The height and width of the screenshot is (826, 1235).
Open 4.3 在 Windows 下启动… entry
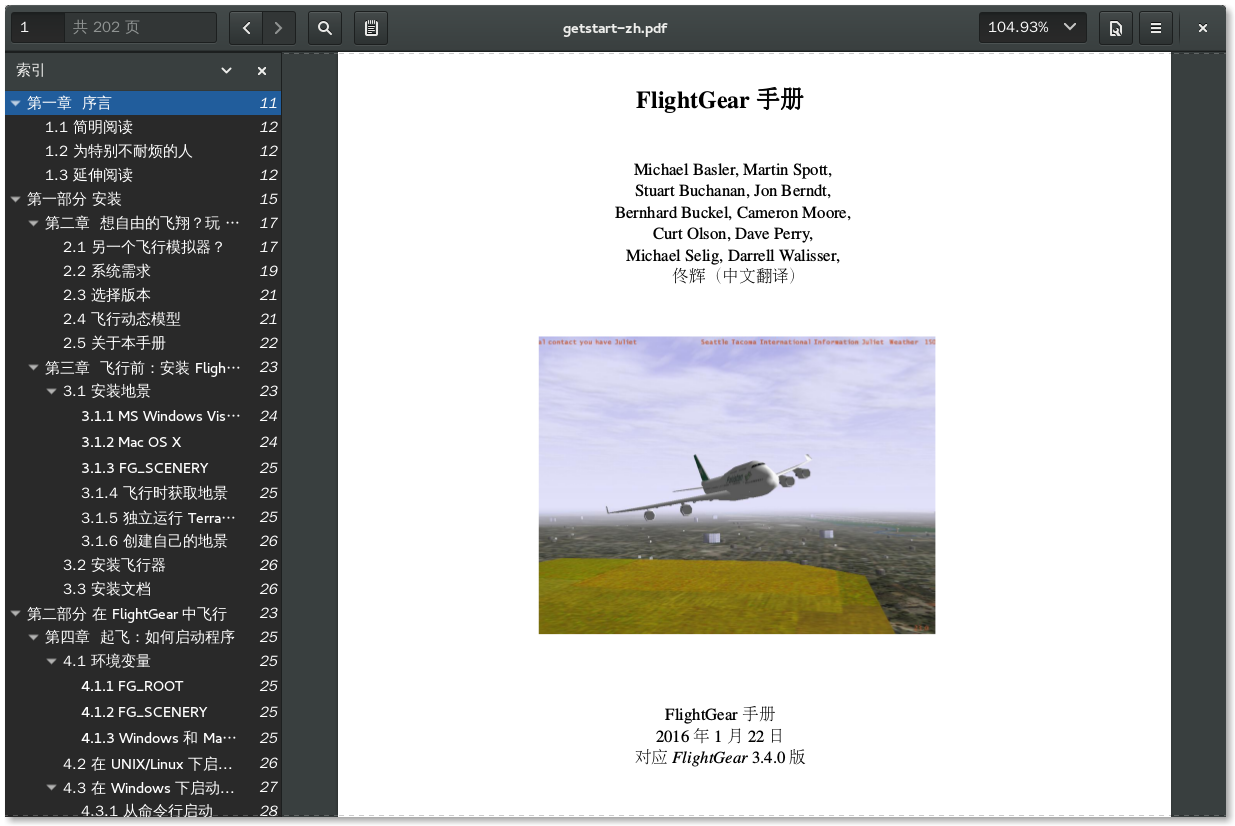pyautogui.click(x=143, y=788)
